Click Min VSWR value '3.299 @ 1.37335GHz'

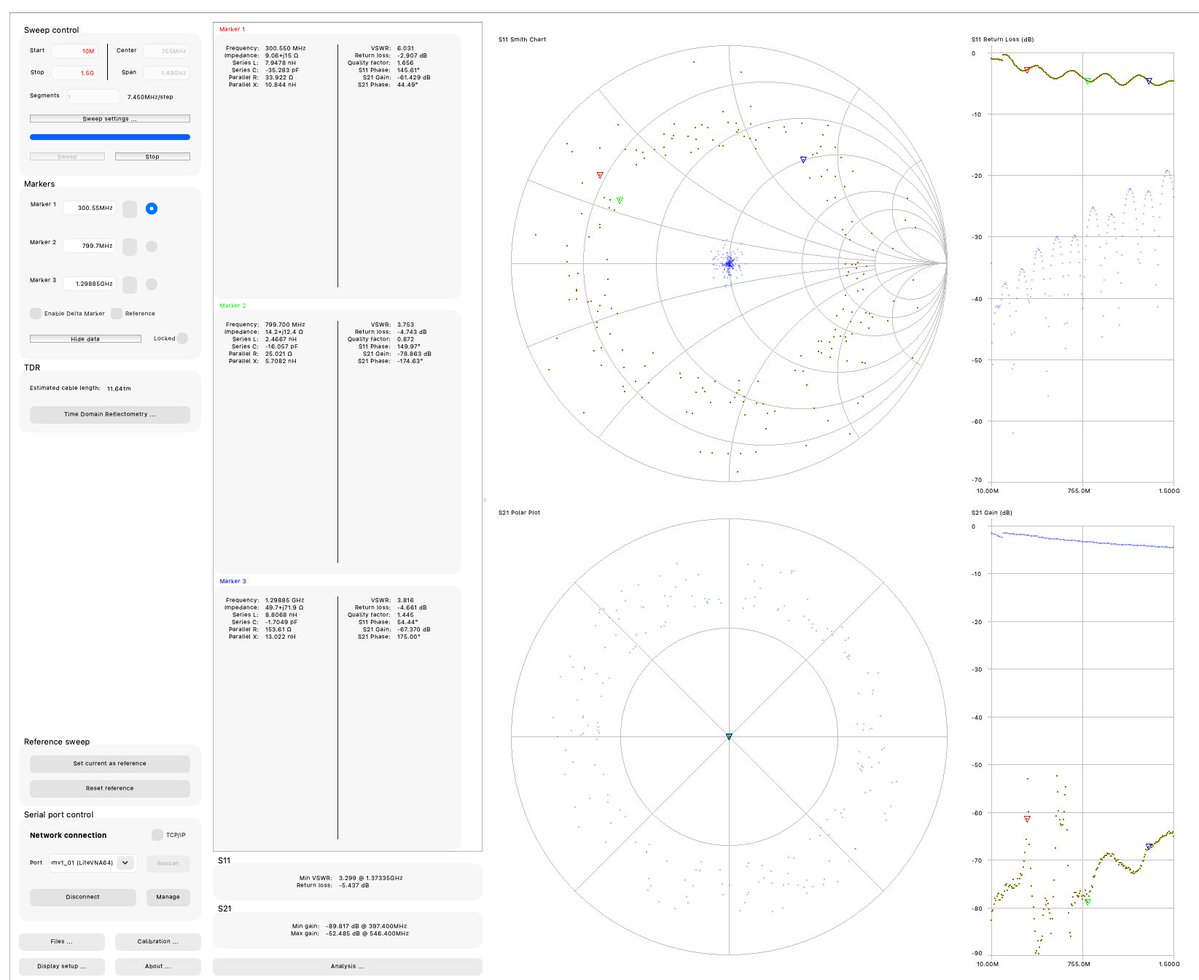tap(371, 878)
